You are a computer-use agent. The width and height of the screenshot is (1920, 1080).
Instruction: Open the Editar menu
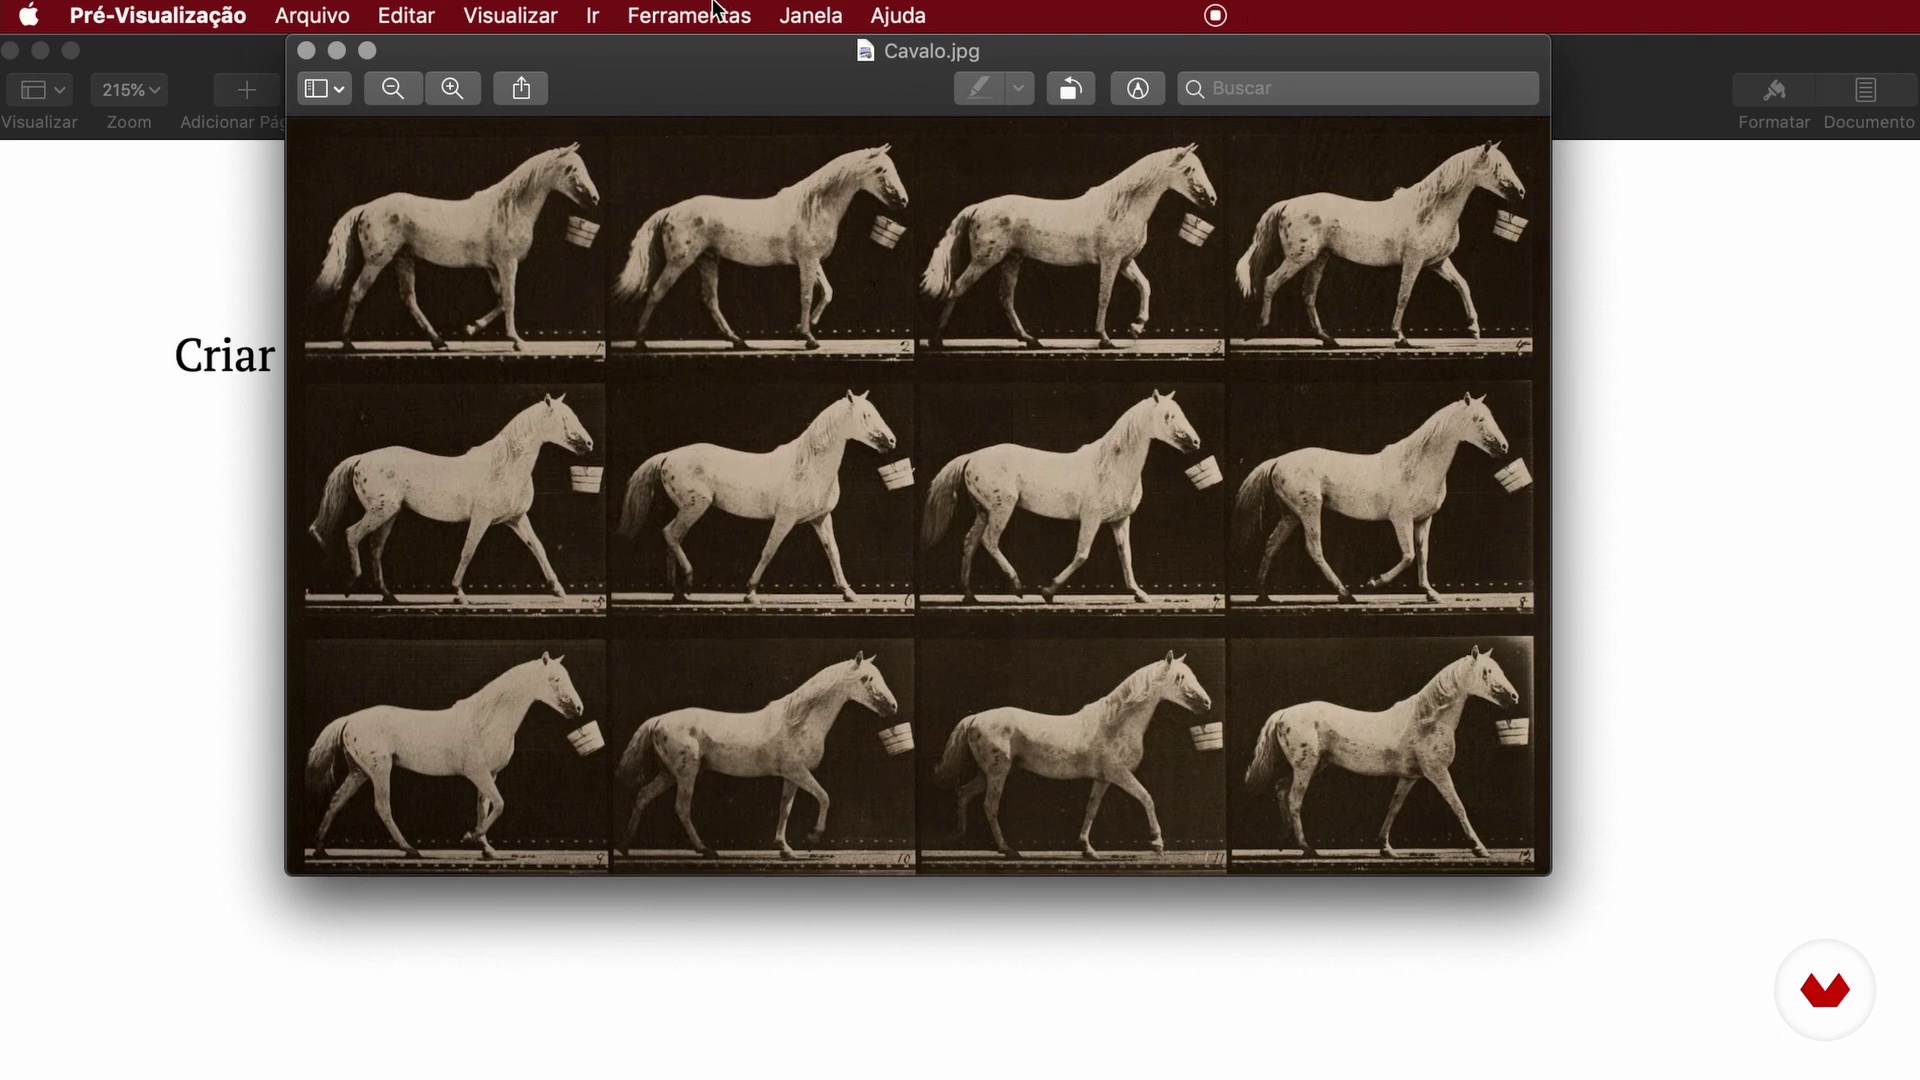pyautogui.click(x=406, y=15)
